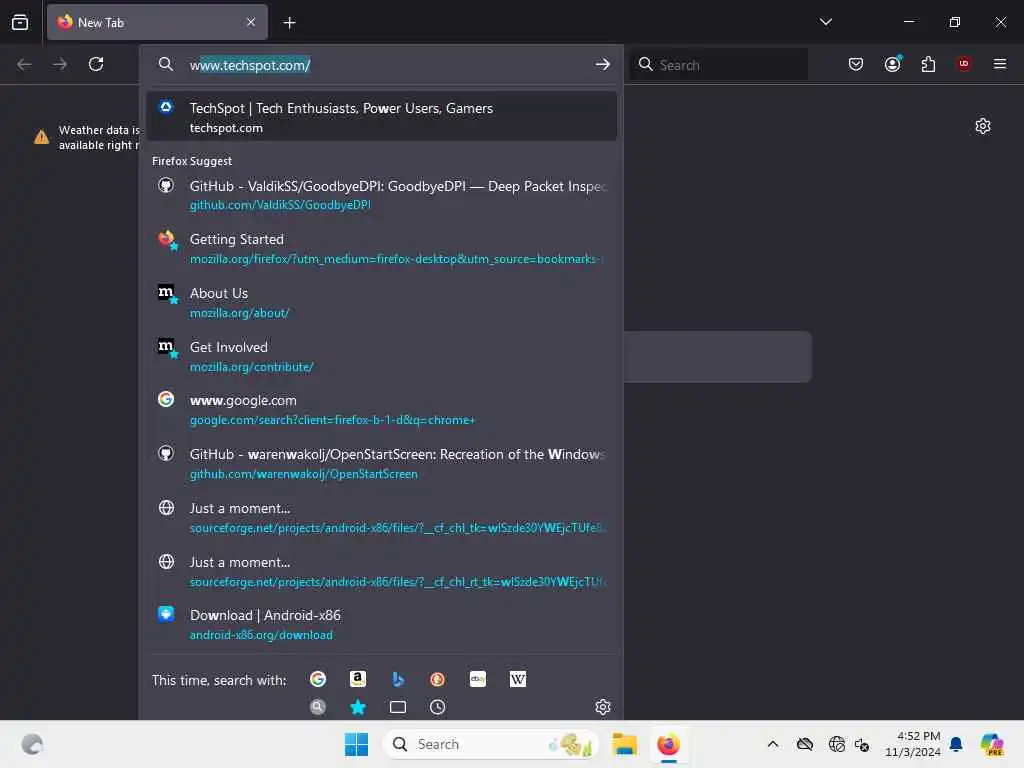The height and width of the screenshot is (768, 1024).
Task: Open the clock showing 4:52 PM
Action: (x=912, y=744)
